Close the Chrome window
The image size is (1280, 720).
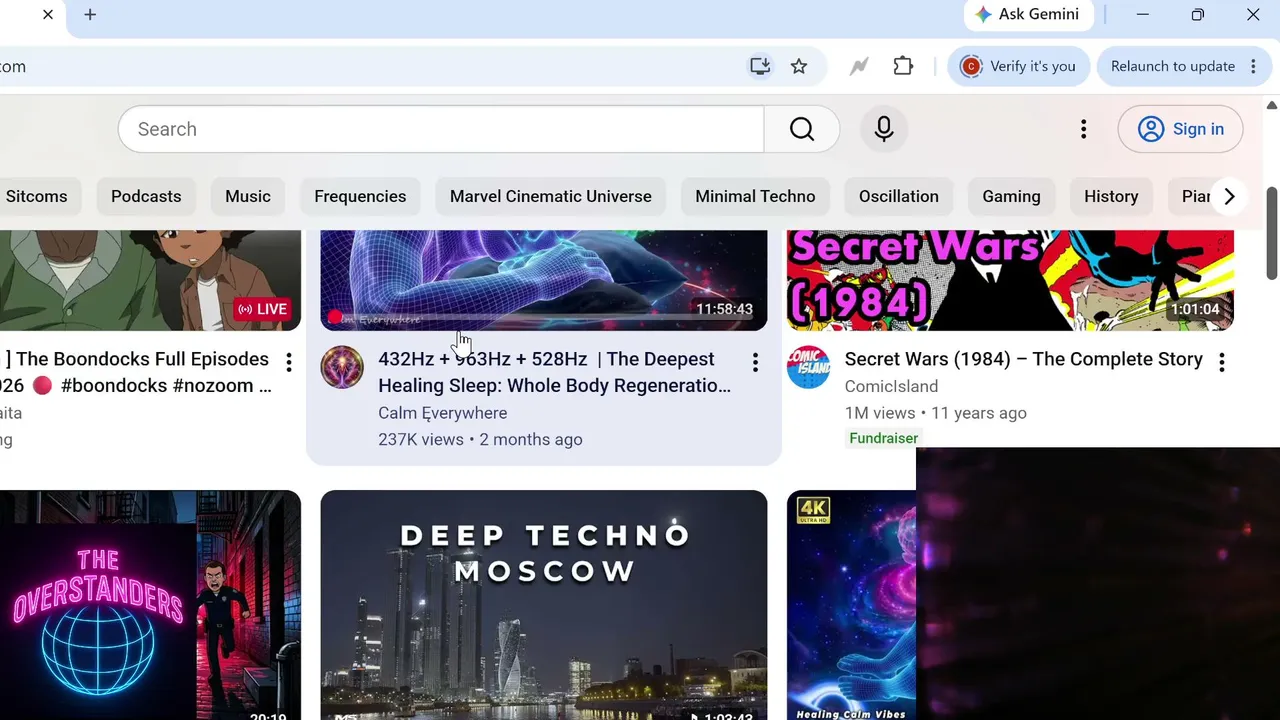pyautogui.click(x=1253, y=15)
